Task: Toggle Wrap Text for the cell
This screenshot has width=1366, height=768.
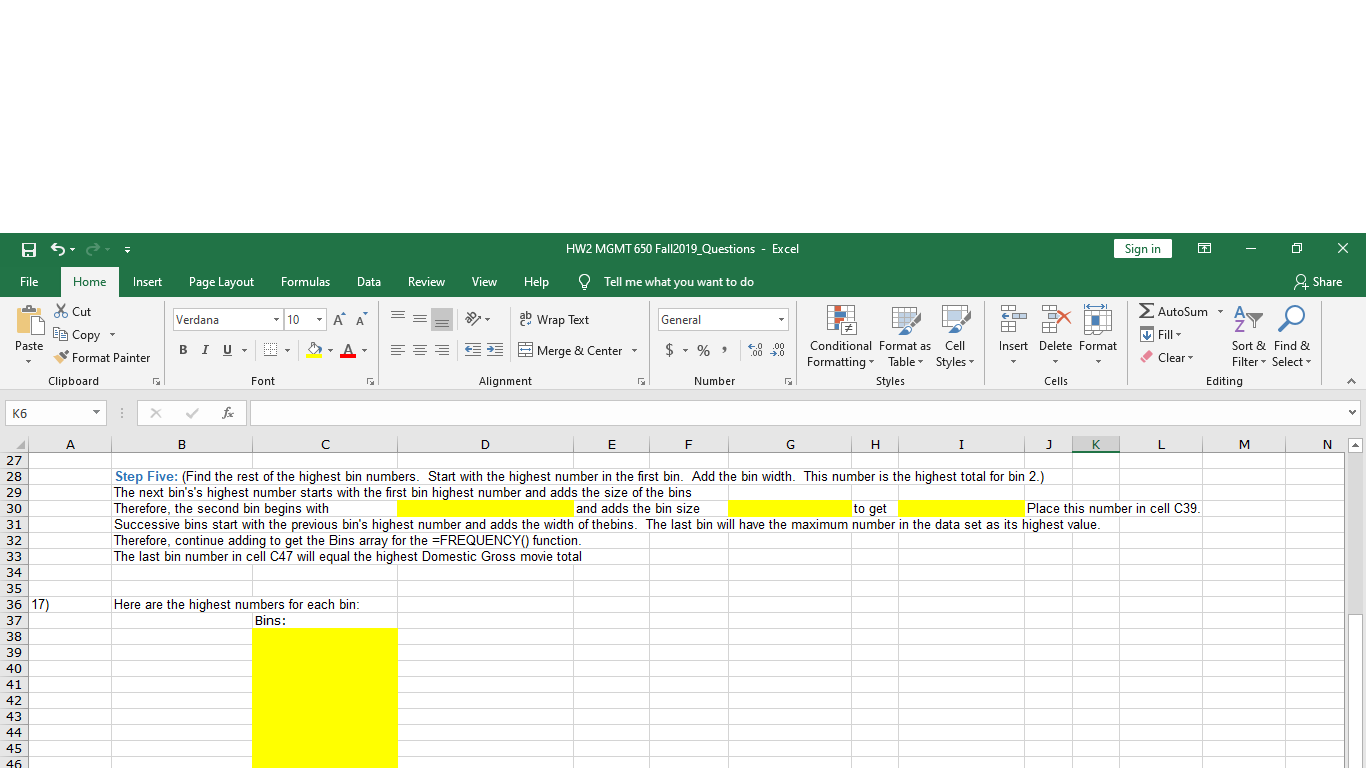Action: 554,320
